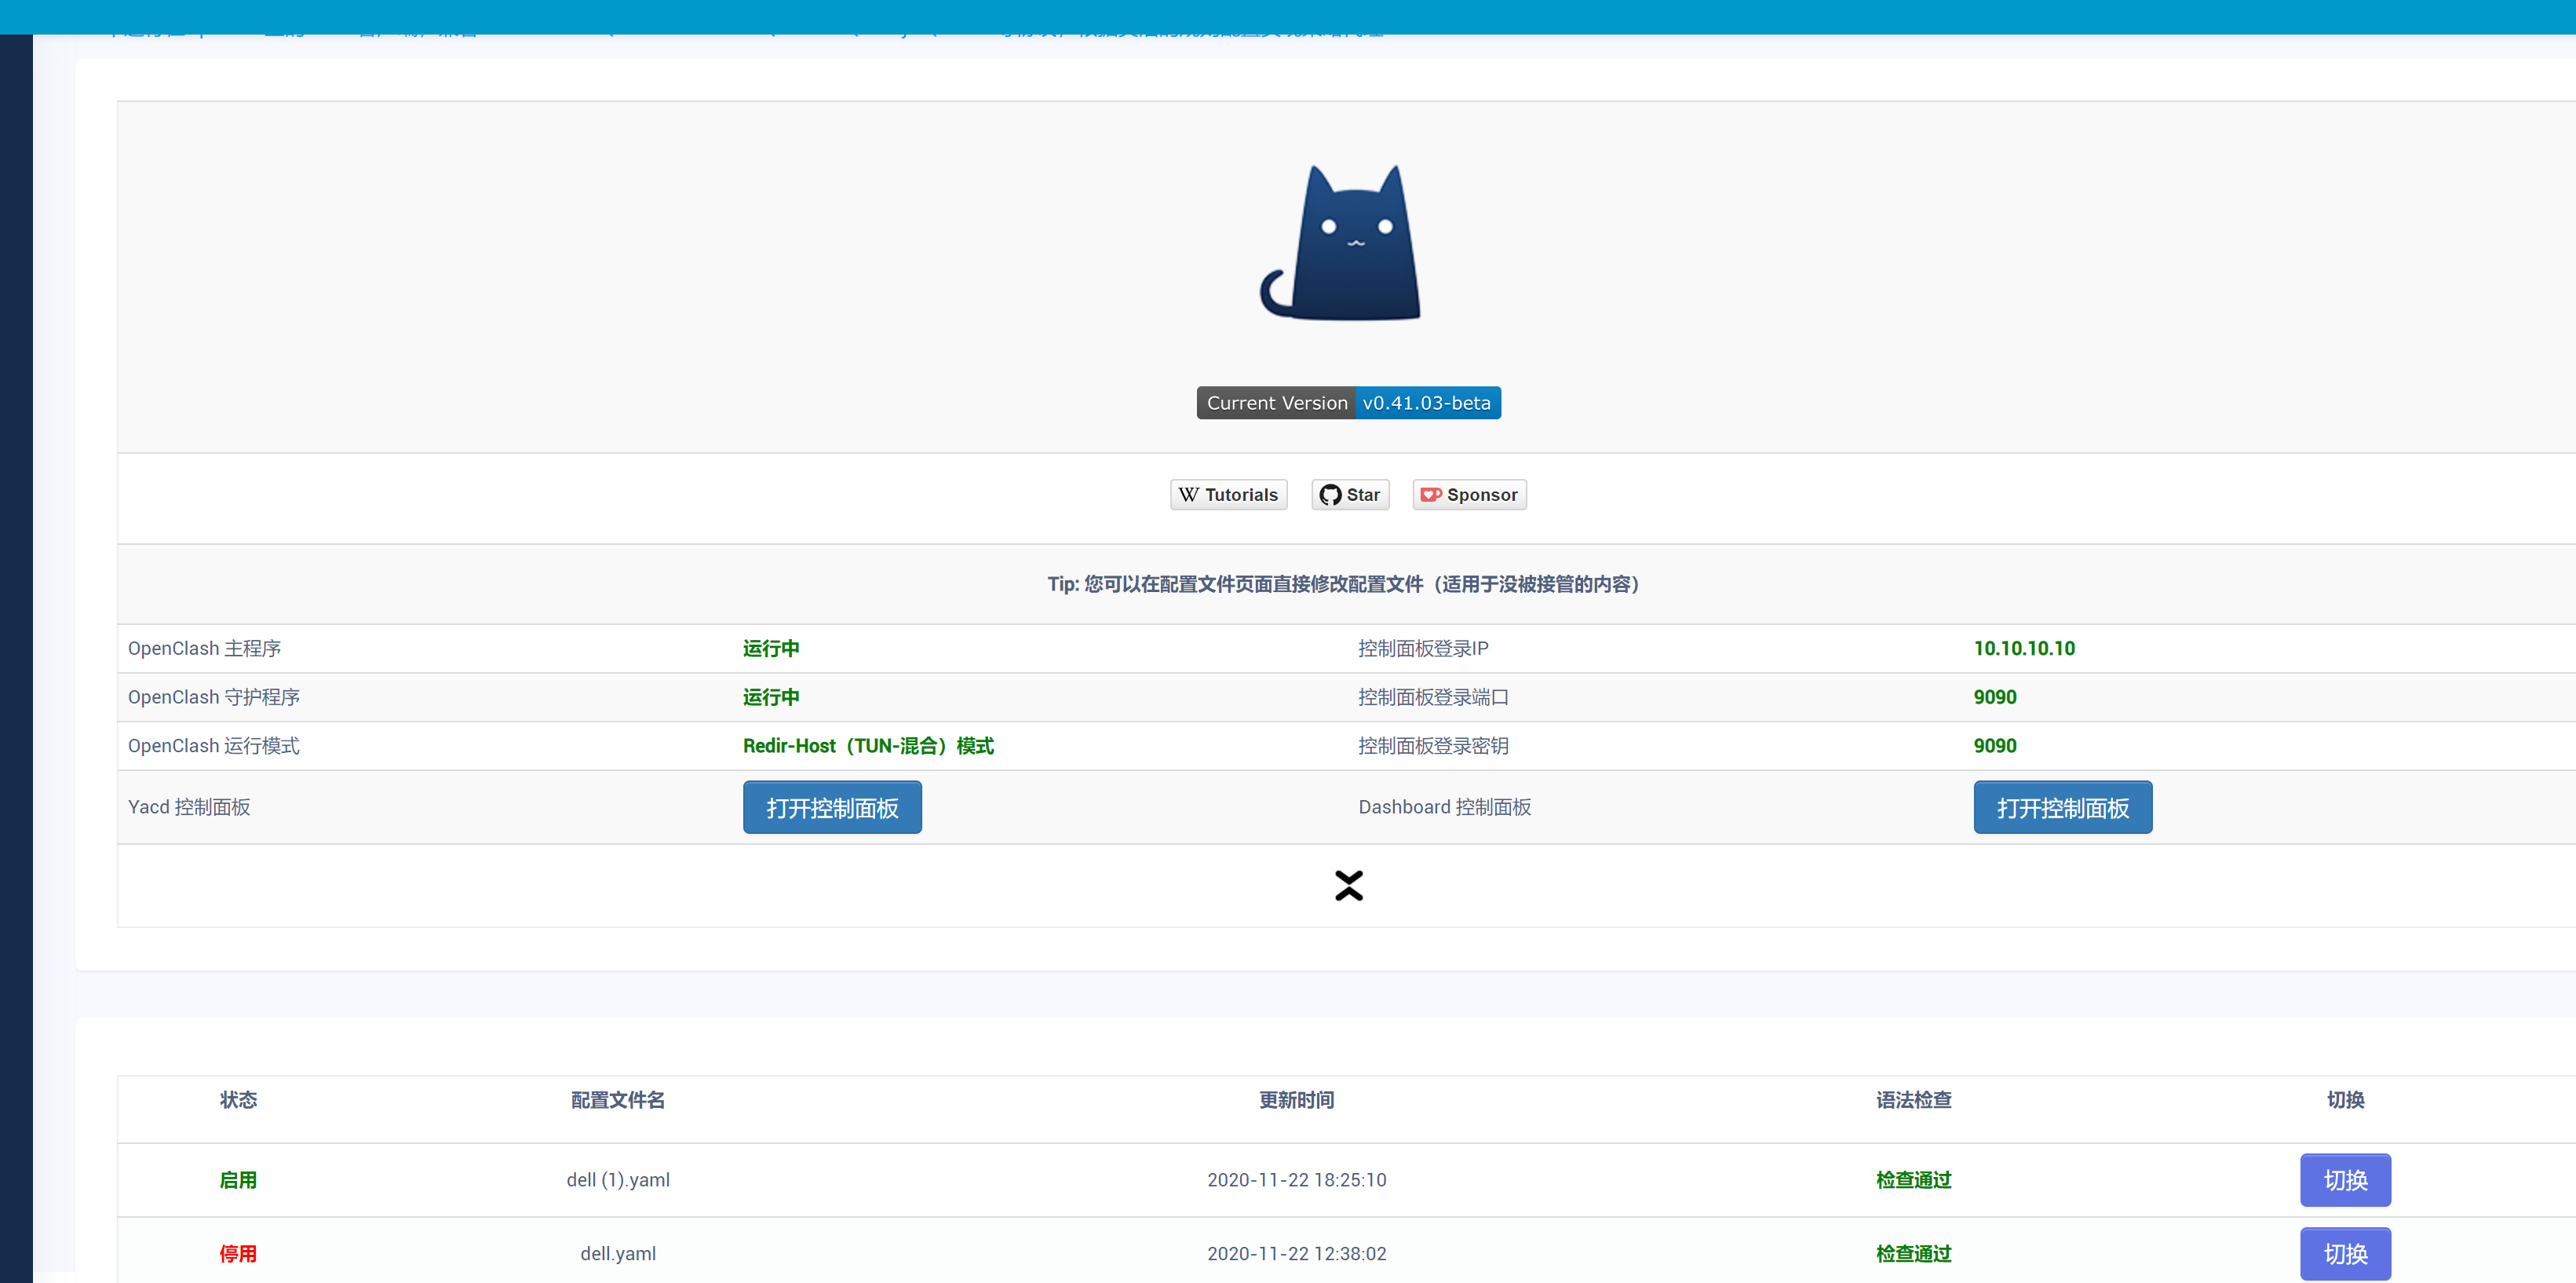2576x1283 pixels.
Task: Click the GitHub octocat icon on Star
Action: pos(1329,495)
